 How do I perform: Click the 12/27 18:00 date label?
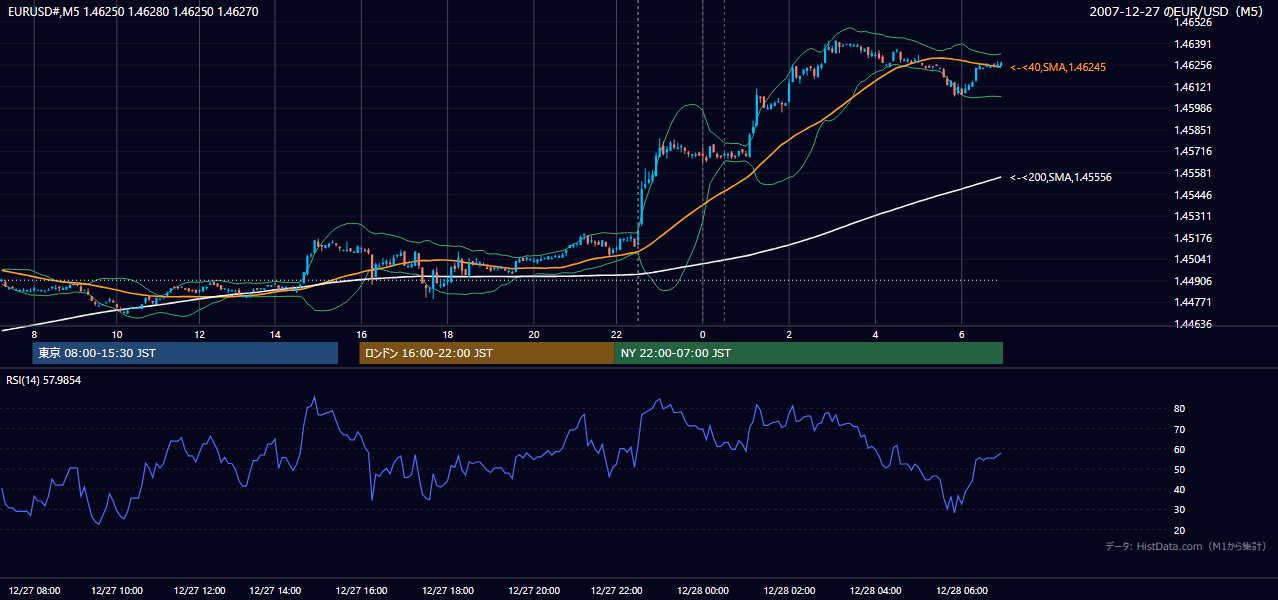click(x=448, y=591)
